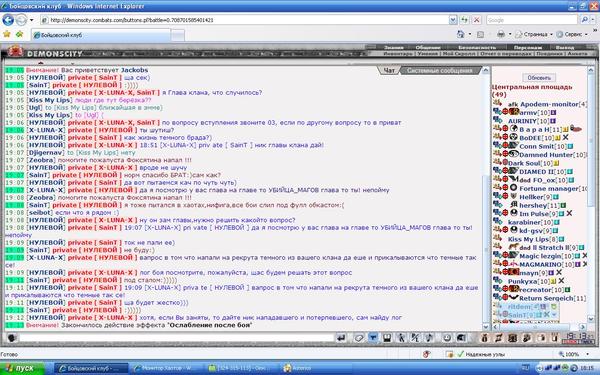Open the Безопасность menu
Screen dimensions: 600x375
477,47
